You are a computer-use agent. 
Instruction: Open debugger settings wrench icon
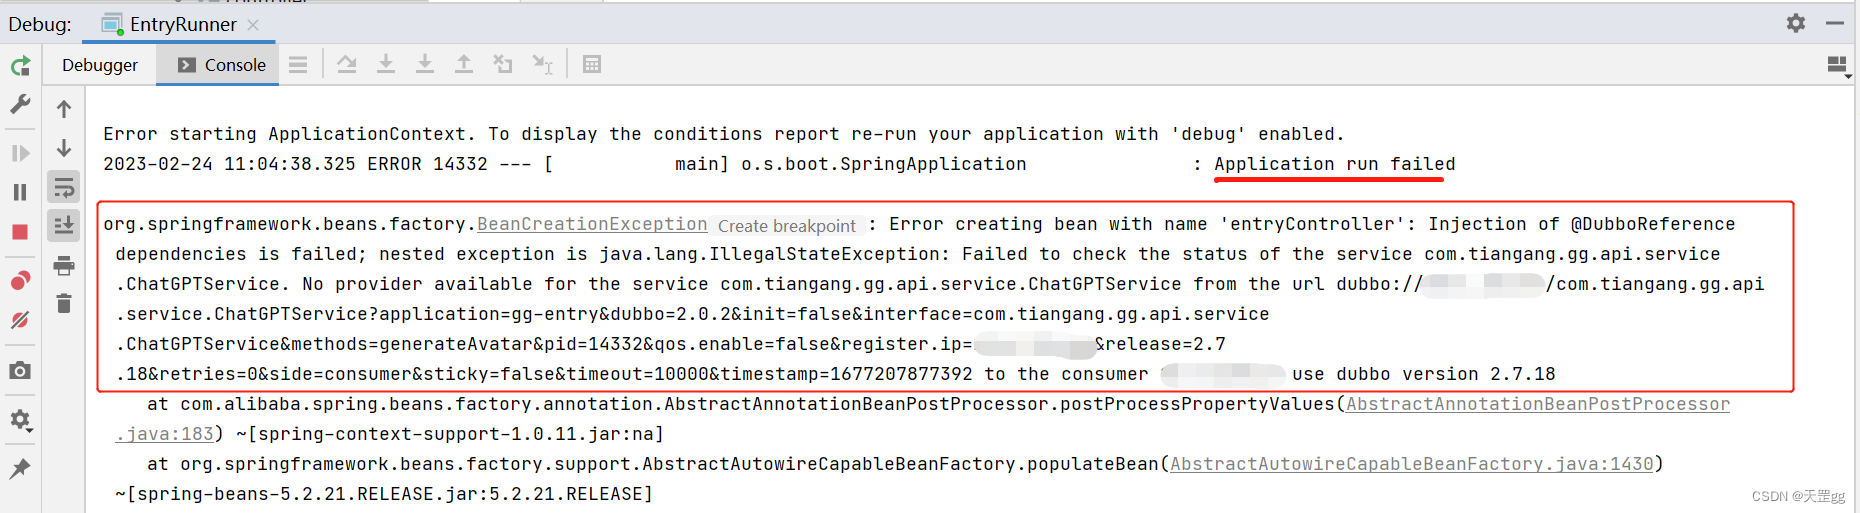pos(20,104)
